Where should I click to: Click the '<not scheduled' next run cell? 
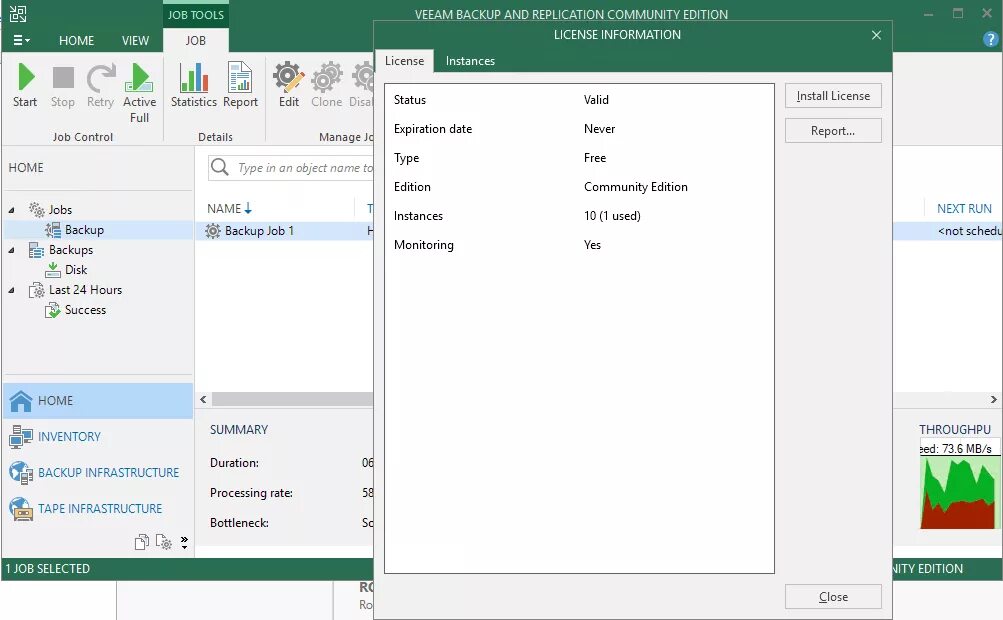pyautogui.click(x=970, y=231)
